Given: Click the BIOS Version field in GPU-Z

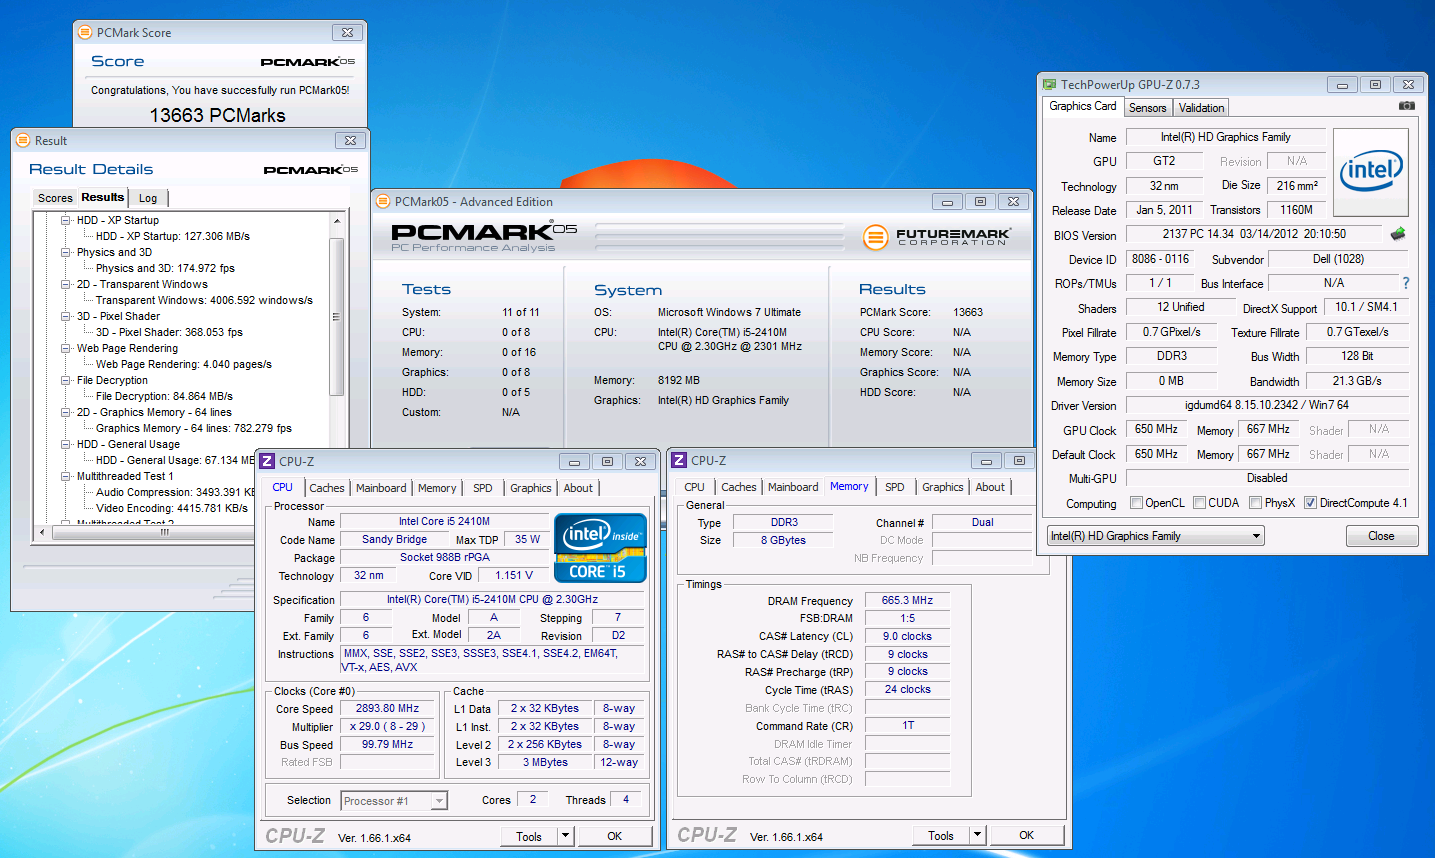Looking at the screenshot, I should coord(1254,234).
